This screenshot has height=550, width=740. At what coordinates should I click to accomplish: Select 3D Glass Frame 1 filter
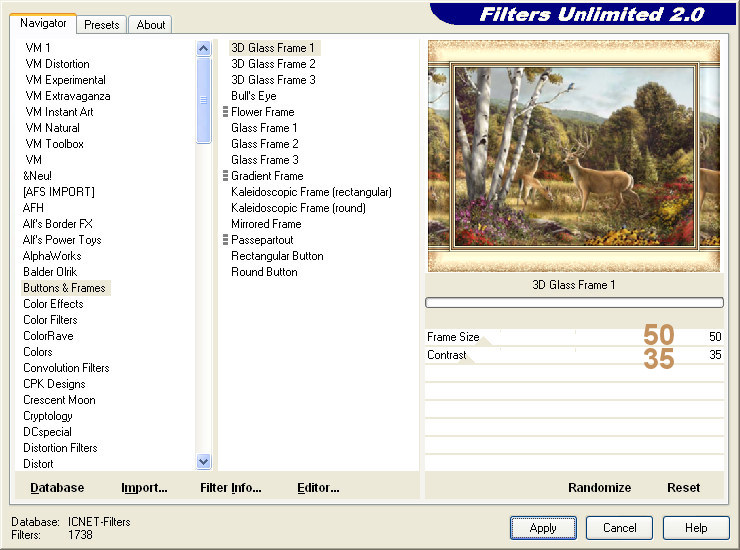point(273,48)
